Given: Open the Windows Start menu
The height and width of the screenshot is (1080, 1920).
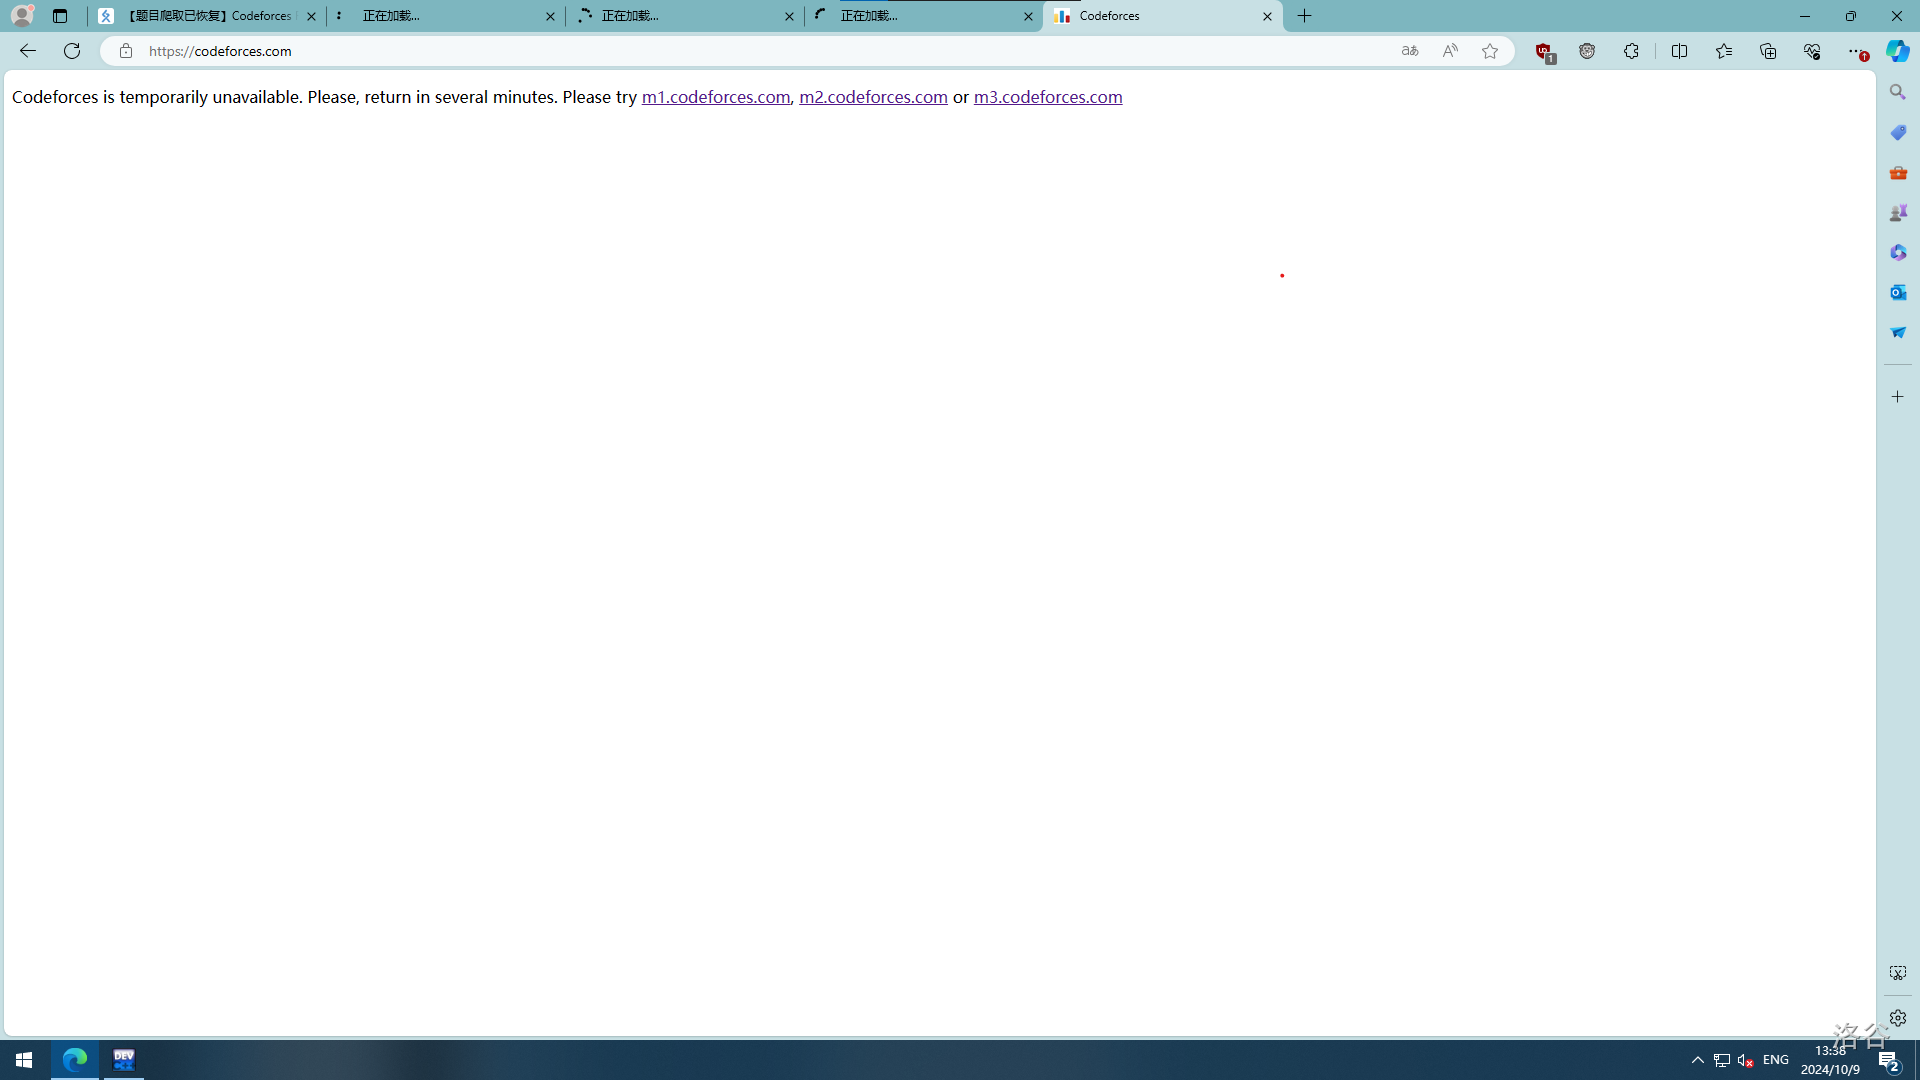Looking at the screenshot, I should point(24,1060).
